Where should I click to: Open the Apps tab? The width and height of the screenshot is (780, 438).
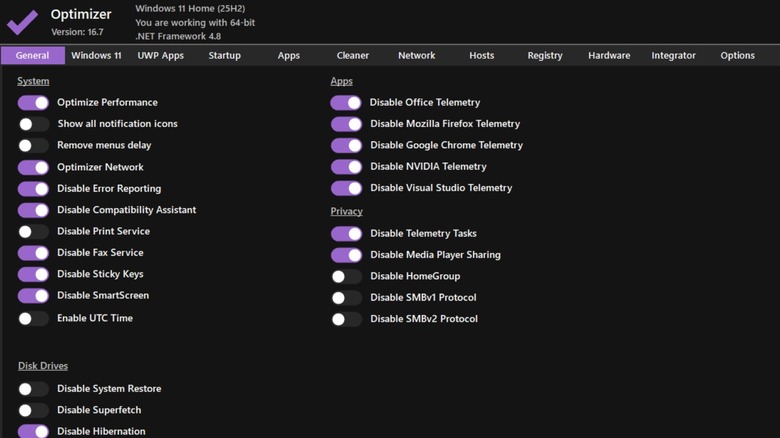click(x=289, y=55)
